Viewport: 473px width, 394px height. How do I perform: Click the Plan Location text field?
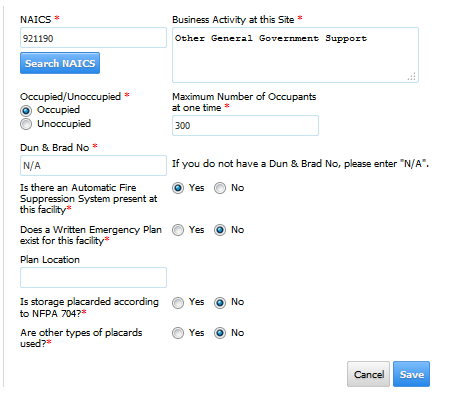point(93,277)
